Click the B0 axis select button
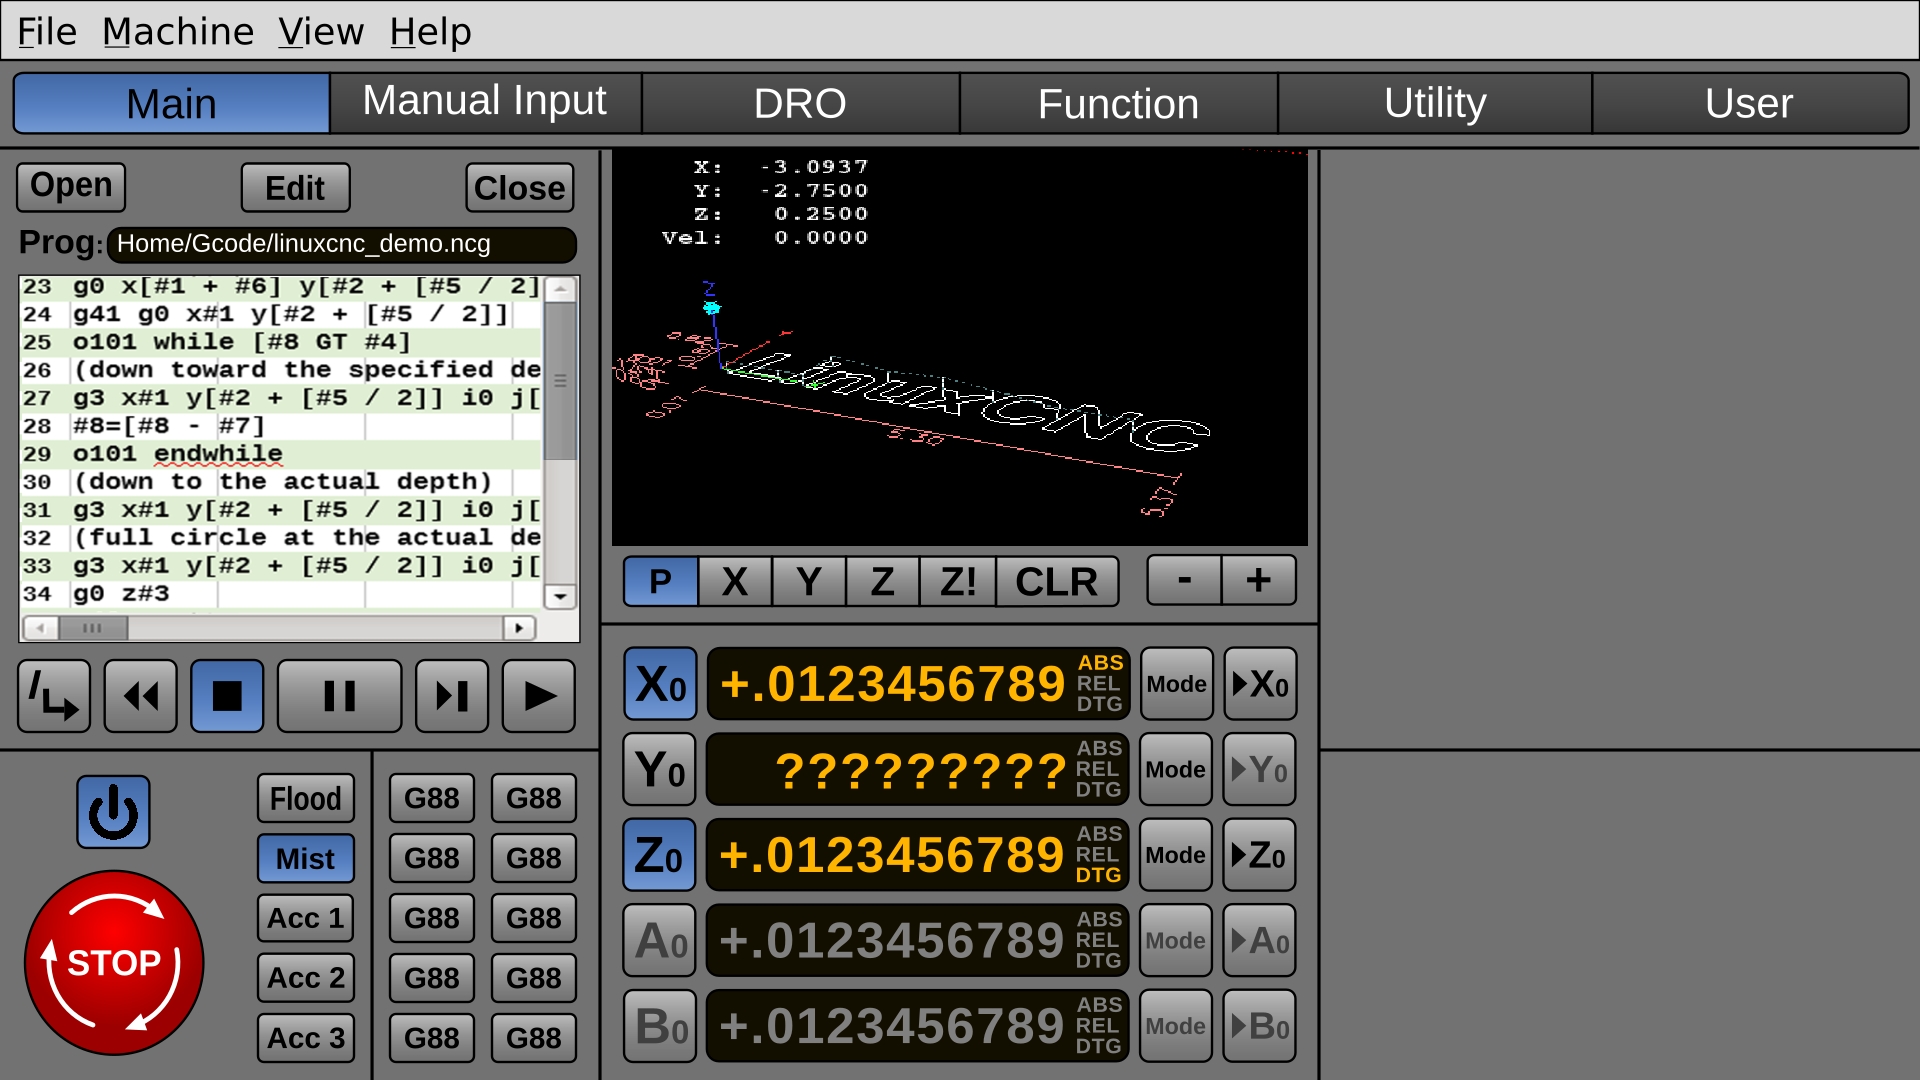 pyautogui.click(x=660, y=1026)
